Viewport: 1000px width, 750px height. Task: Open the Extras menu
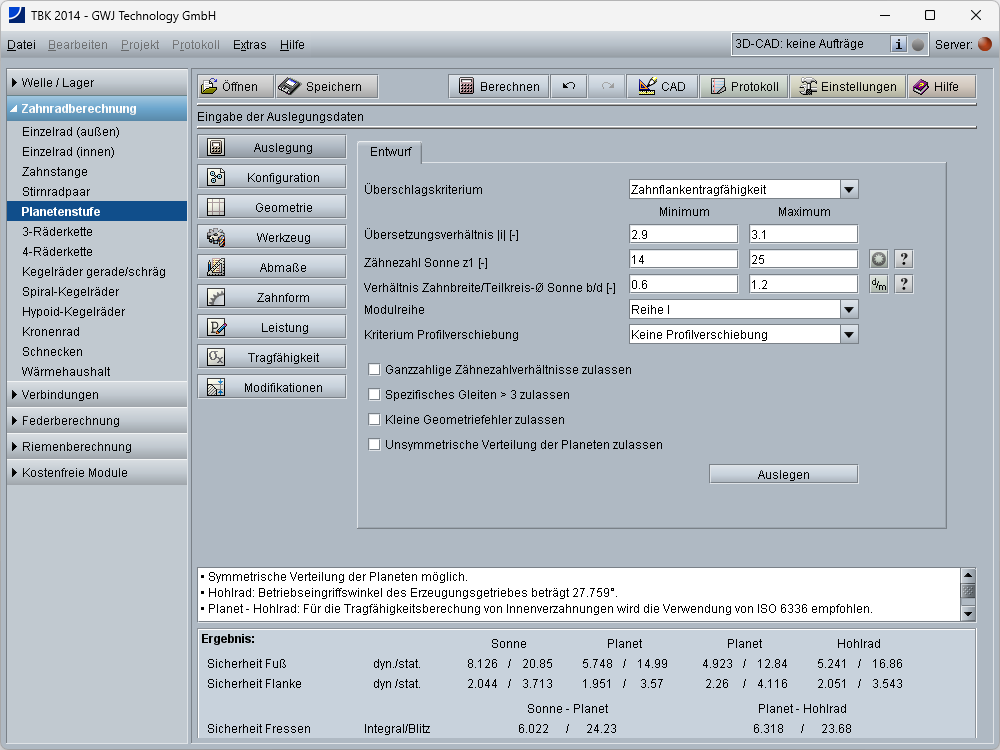coord(249,45)
